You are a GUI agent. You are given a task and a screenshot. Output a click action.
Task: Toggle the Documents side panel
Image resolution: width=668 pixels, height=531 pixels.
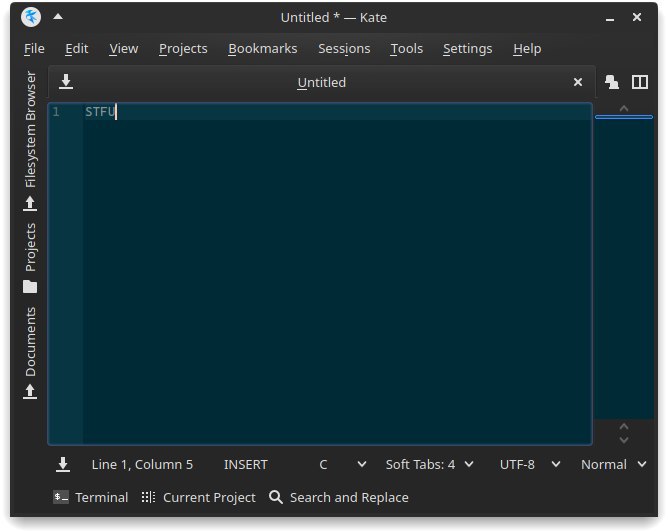click(30, 342)
